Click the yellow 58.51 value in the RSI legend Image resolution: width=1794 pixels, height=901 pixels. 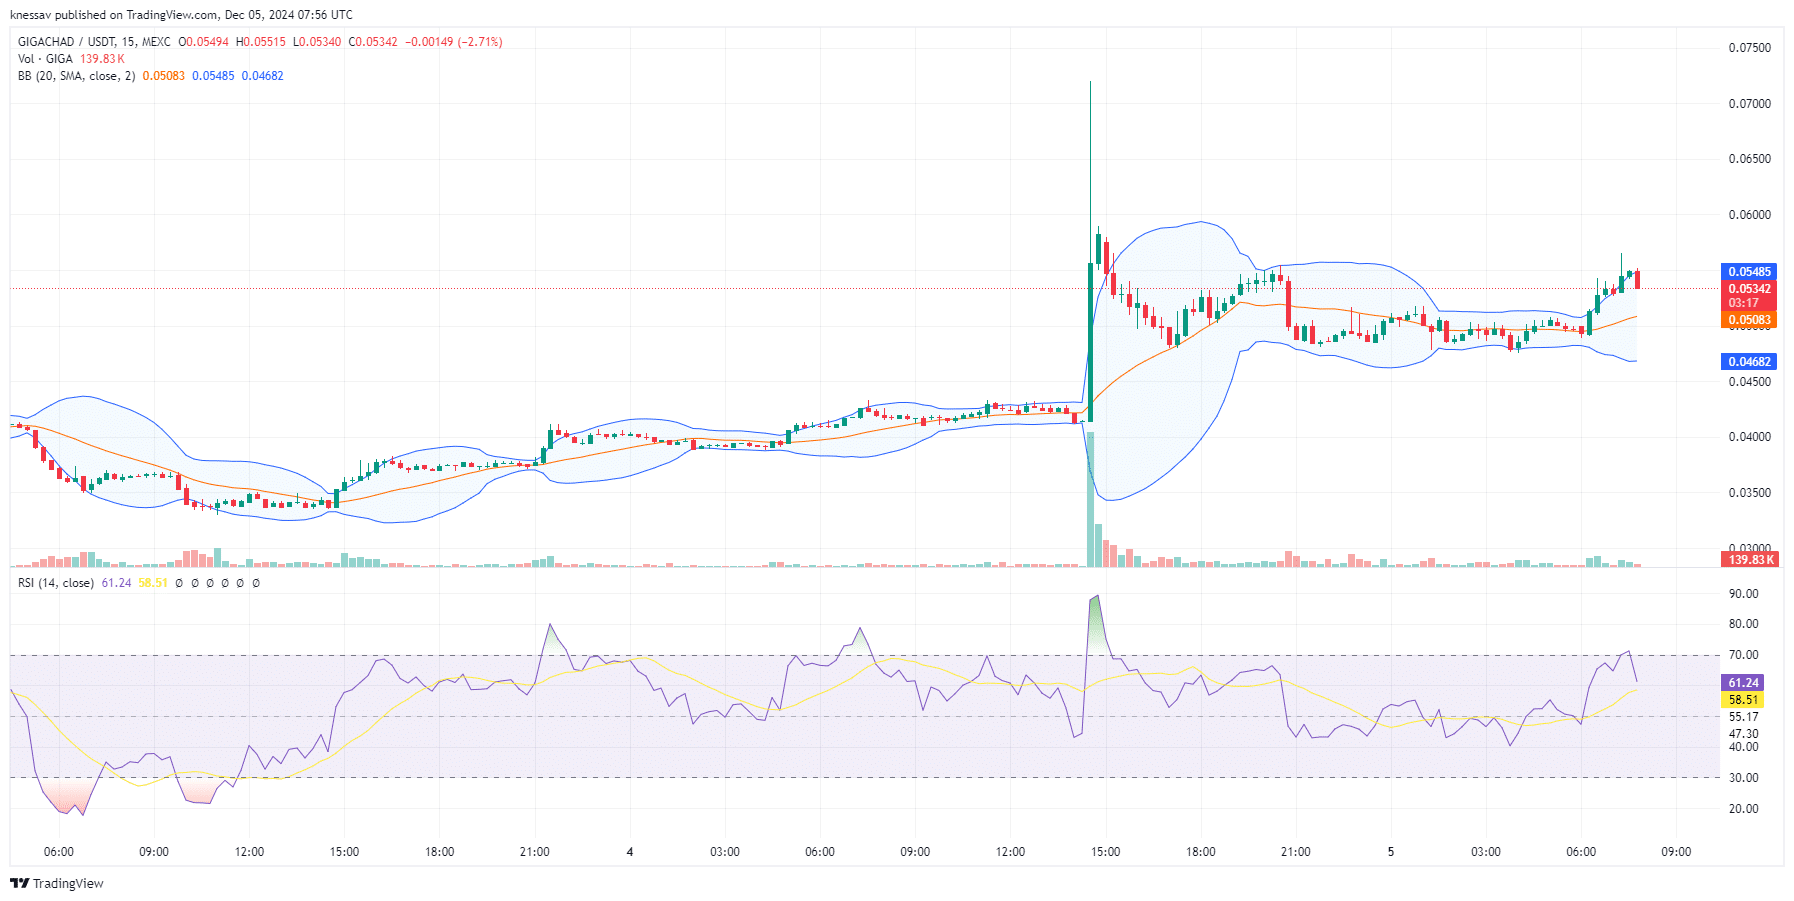pos(153,583)
